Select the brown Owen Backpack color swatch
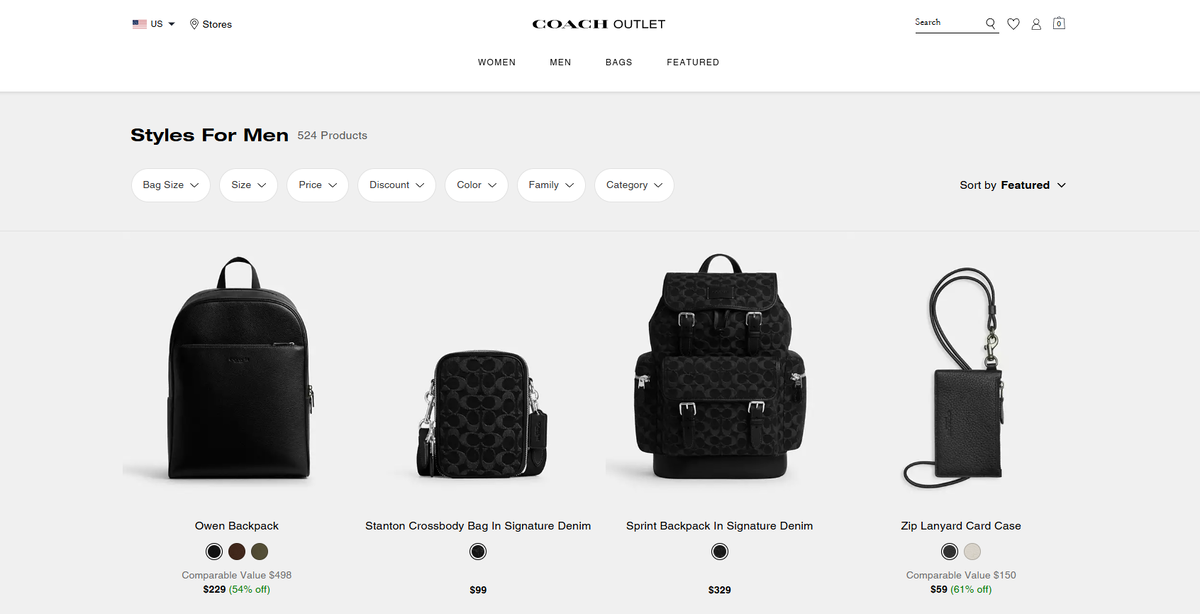The width and height of the screenshot is (1200, 614). tap(237, 551)
